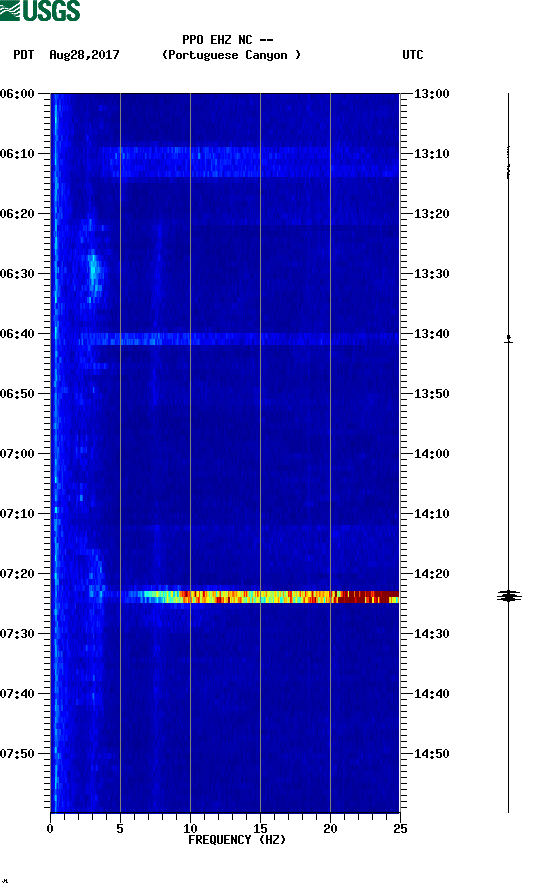Click the '06:00' PDT time label
This screenshot has width=552, height=892.
click(x=18, y=94)
